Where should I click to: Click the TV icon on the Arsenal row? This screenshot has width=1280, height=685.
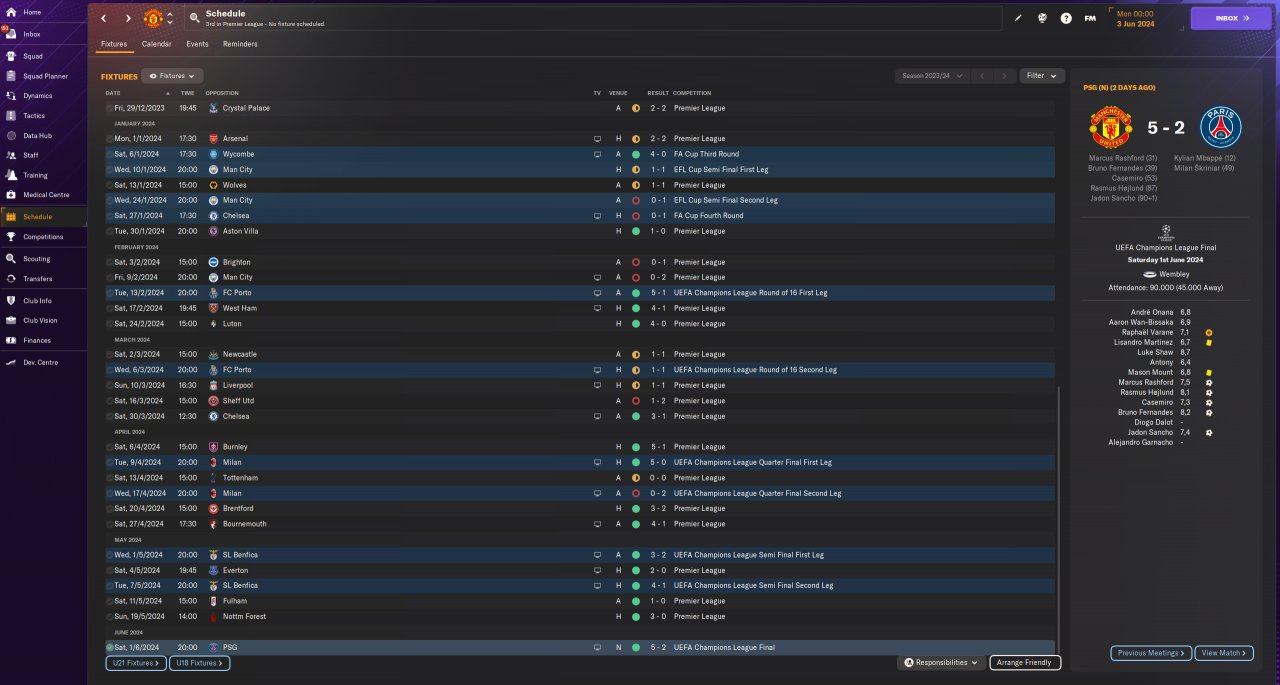pos(597,139)
